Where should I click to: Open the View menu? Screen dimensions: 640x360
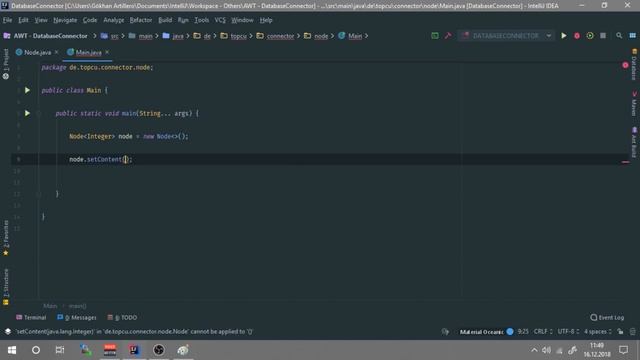click(x=41, y=20)
